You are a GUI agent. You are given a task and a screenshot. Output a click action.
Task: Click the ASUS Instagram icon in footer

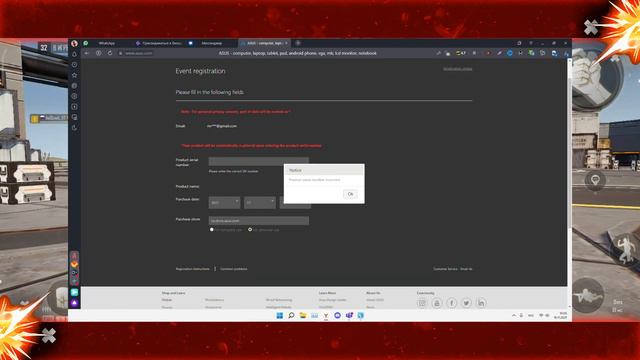coord(422,303)
